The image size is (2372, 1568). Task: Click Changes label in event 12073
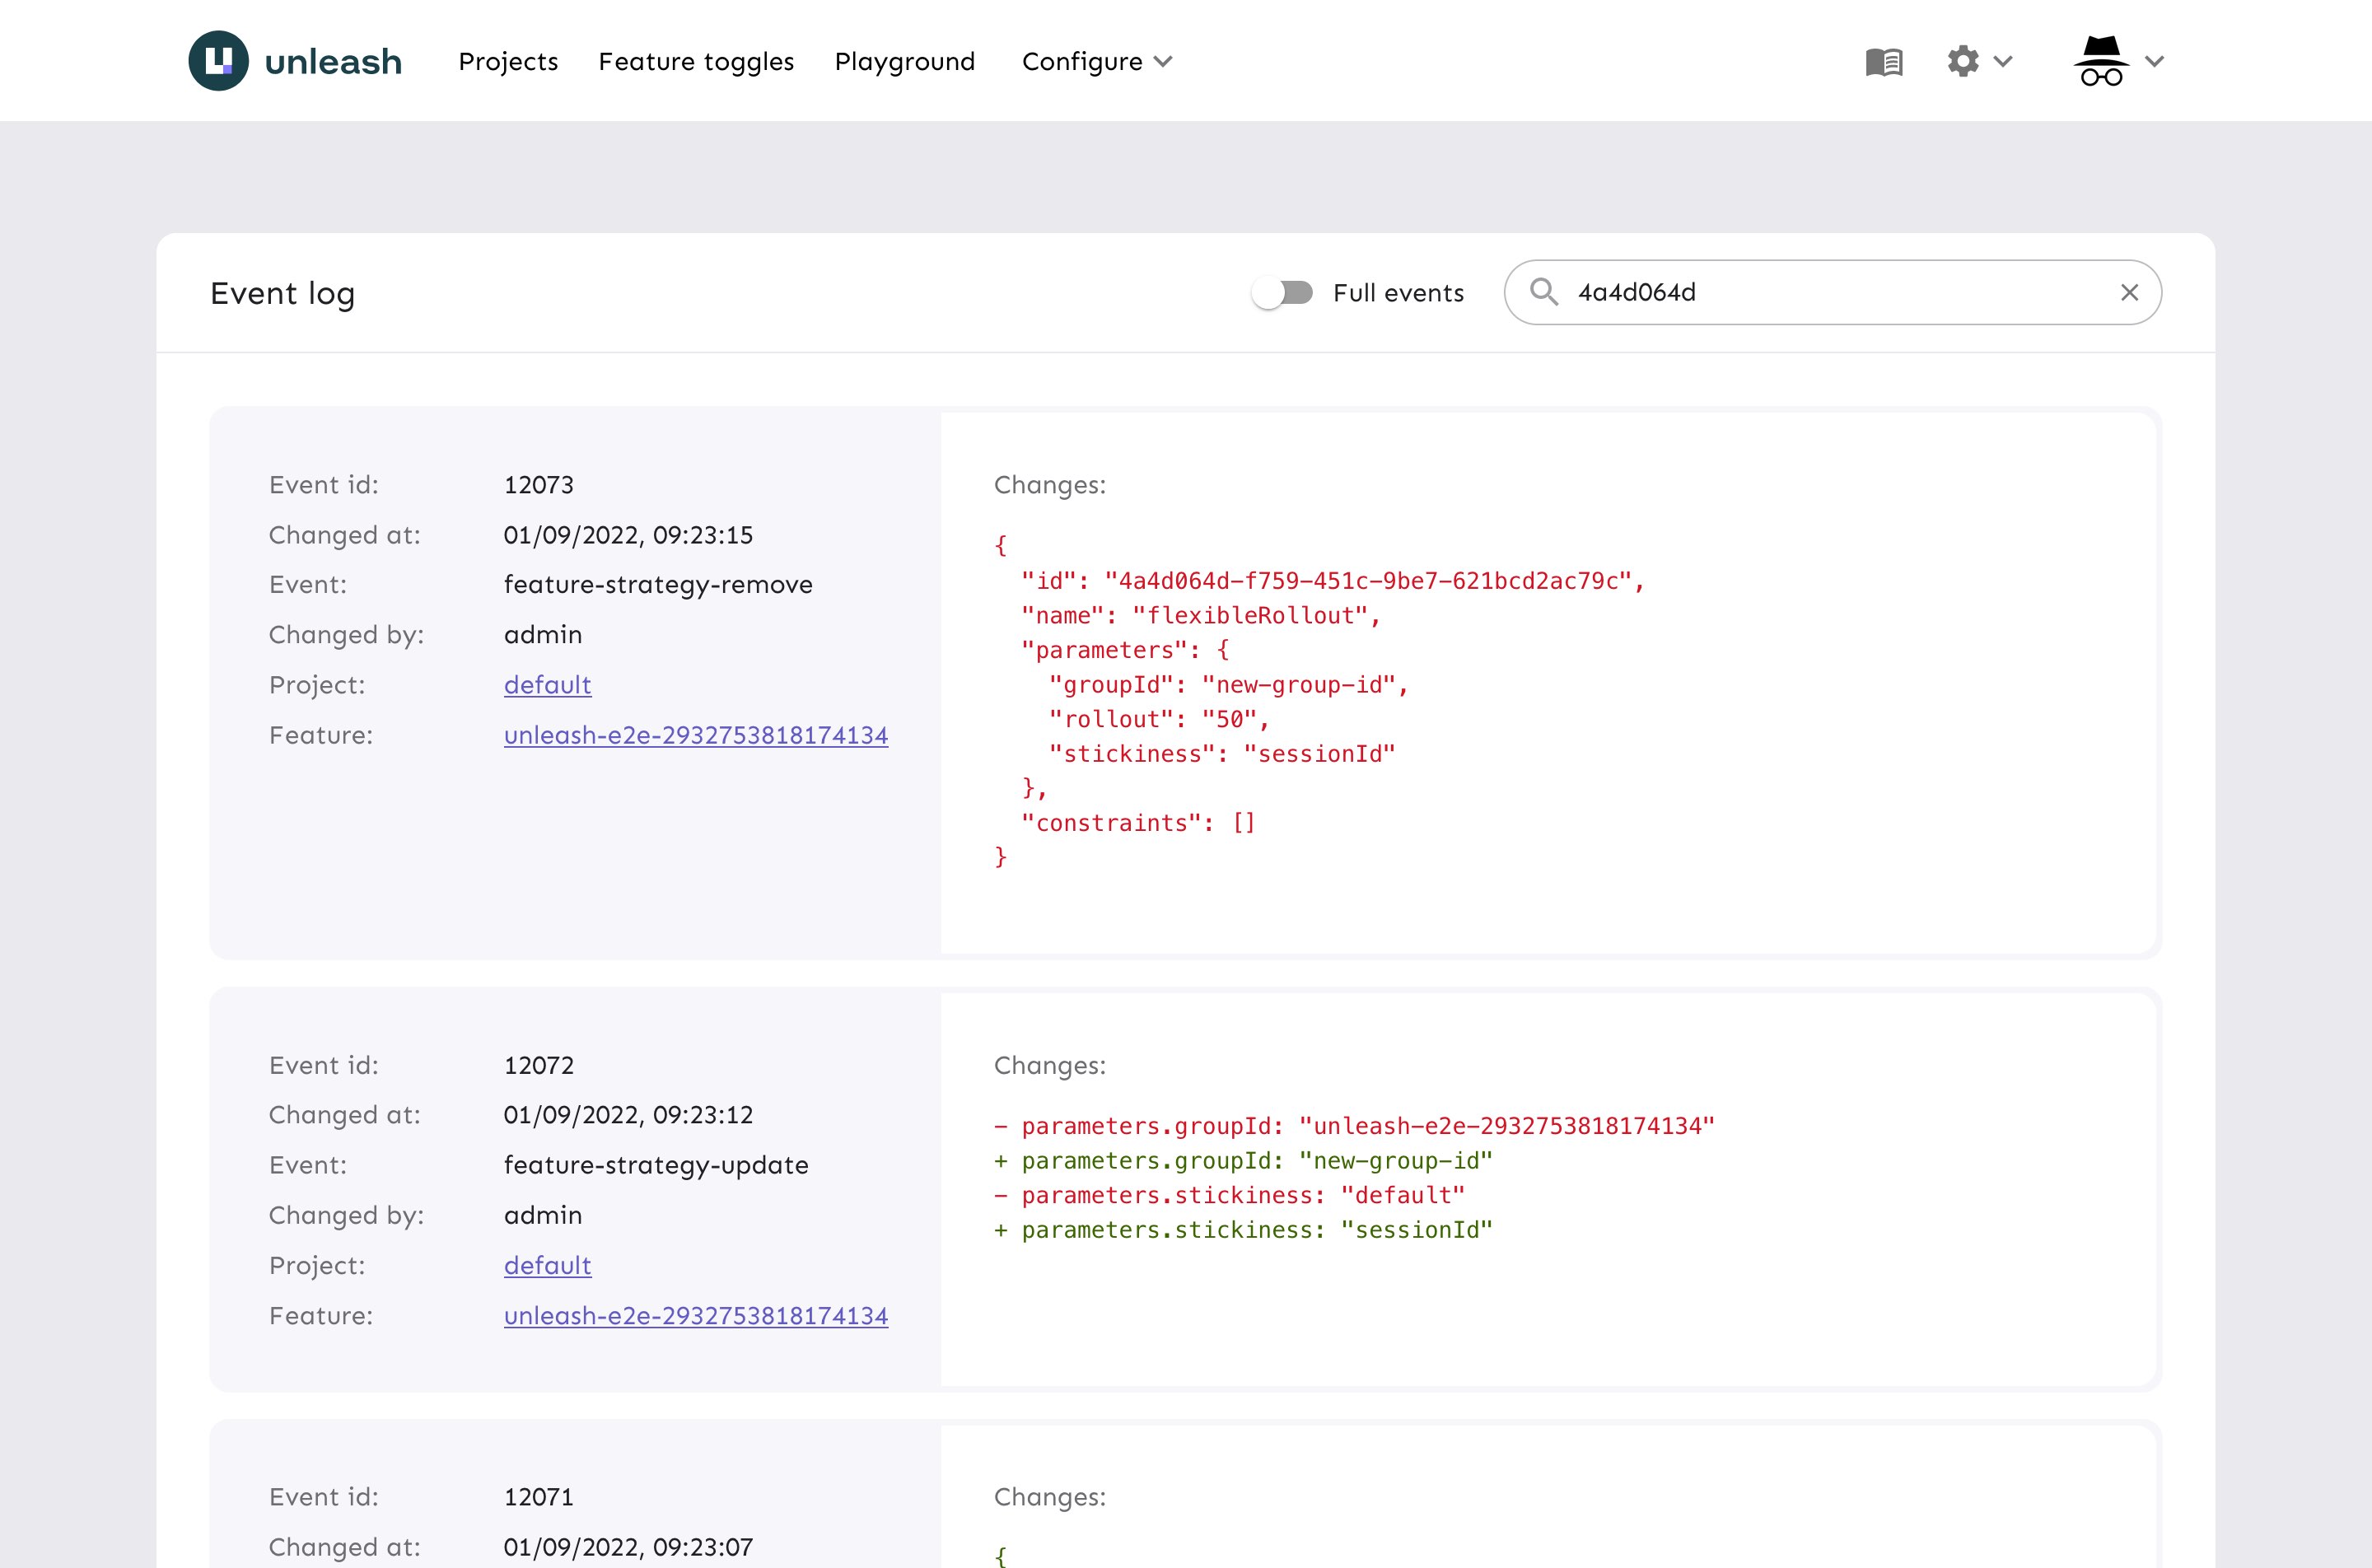tap(1050, 485)
